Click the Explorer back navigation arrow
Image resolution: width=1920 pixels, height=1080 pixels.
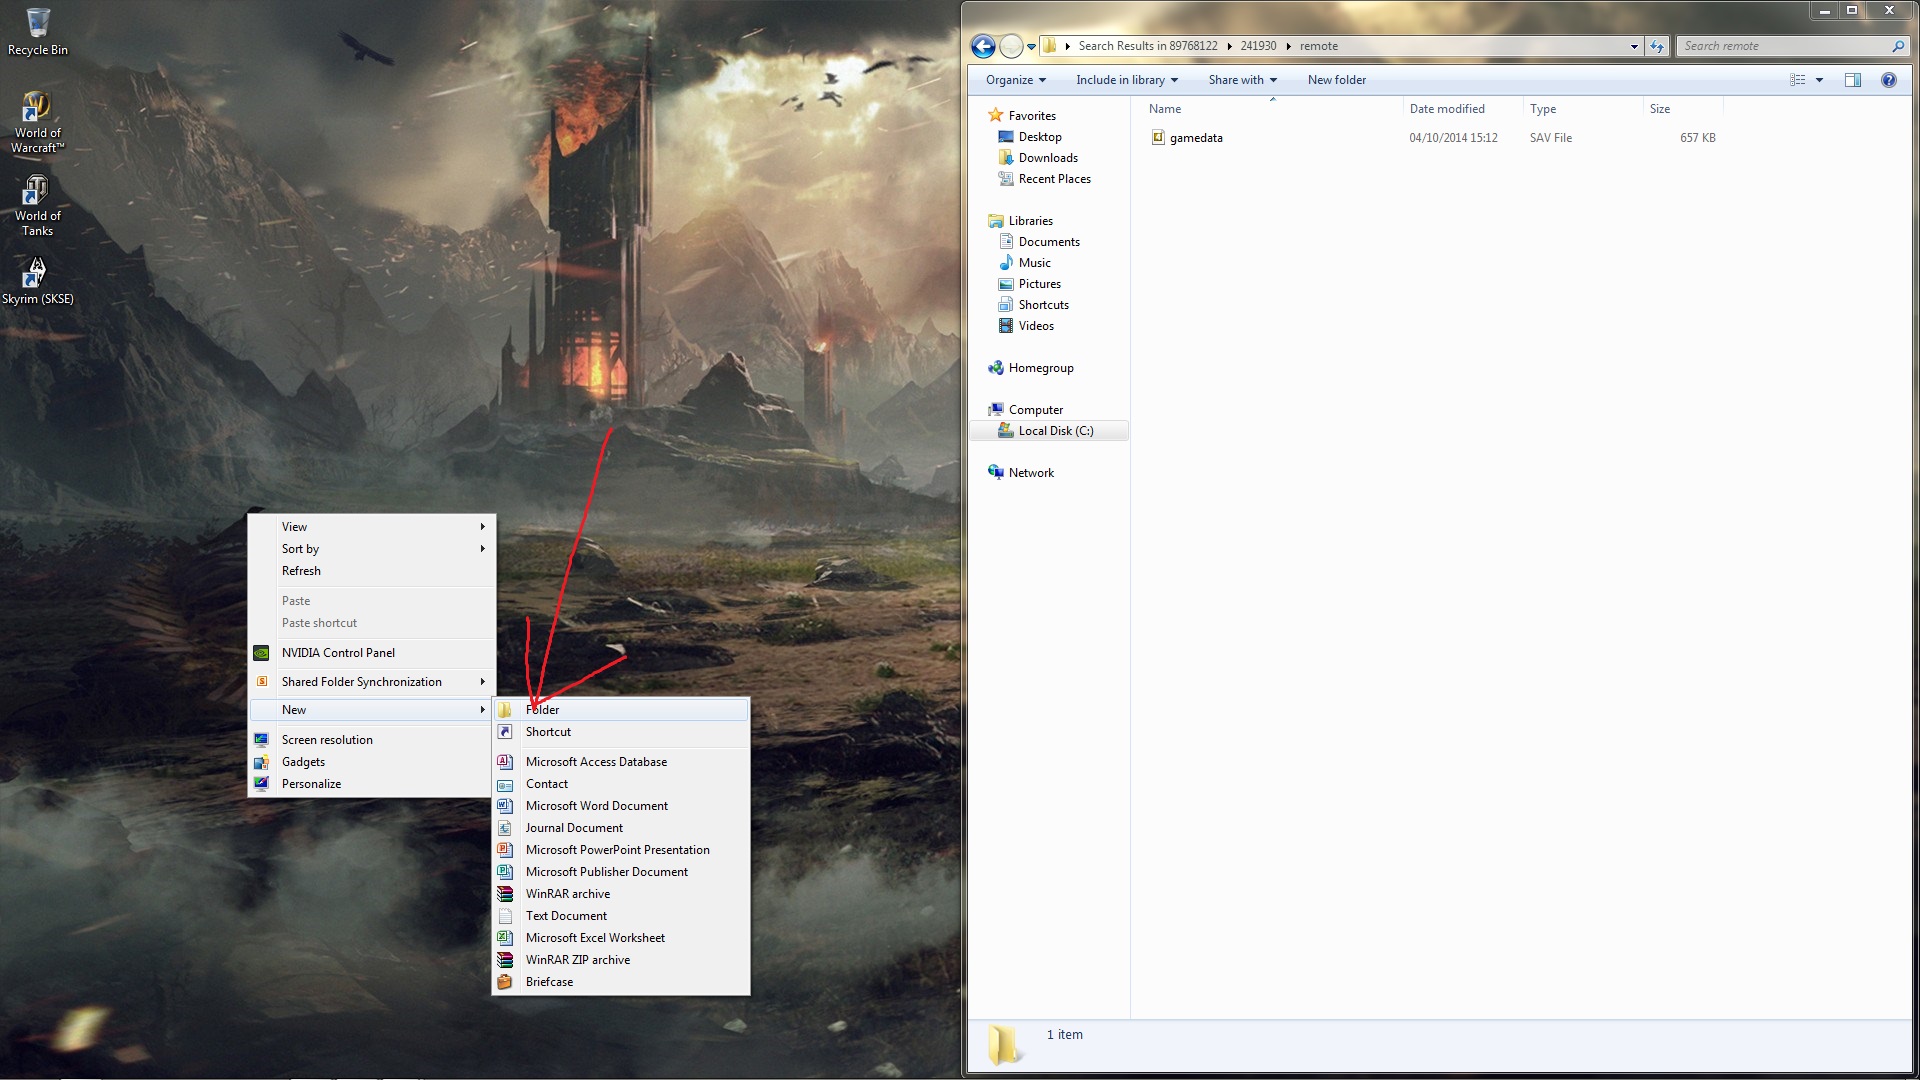coord(982,46)
